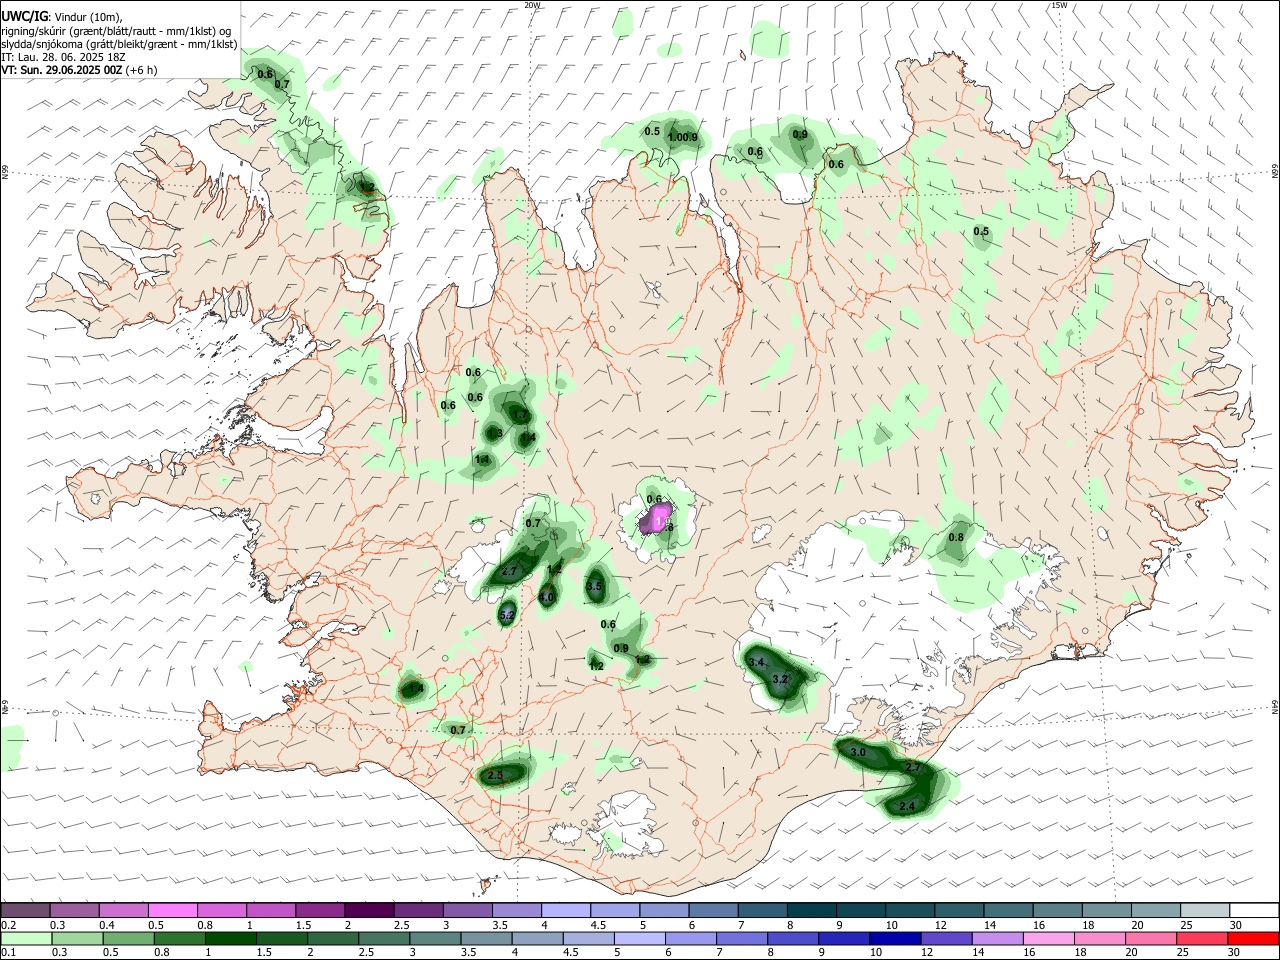
Task: Click the 3.4 precipitation value on the map
Action: (757, 663)
